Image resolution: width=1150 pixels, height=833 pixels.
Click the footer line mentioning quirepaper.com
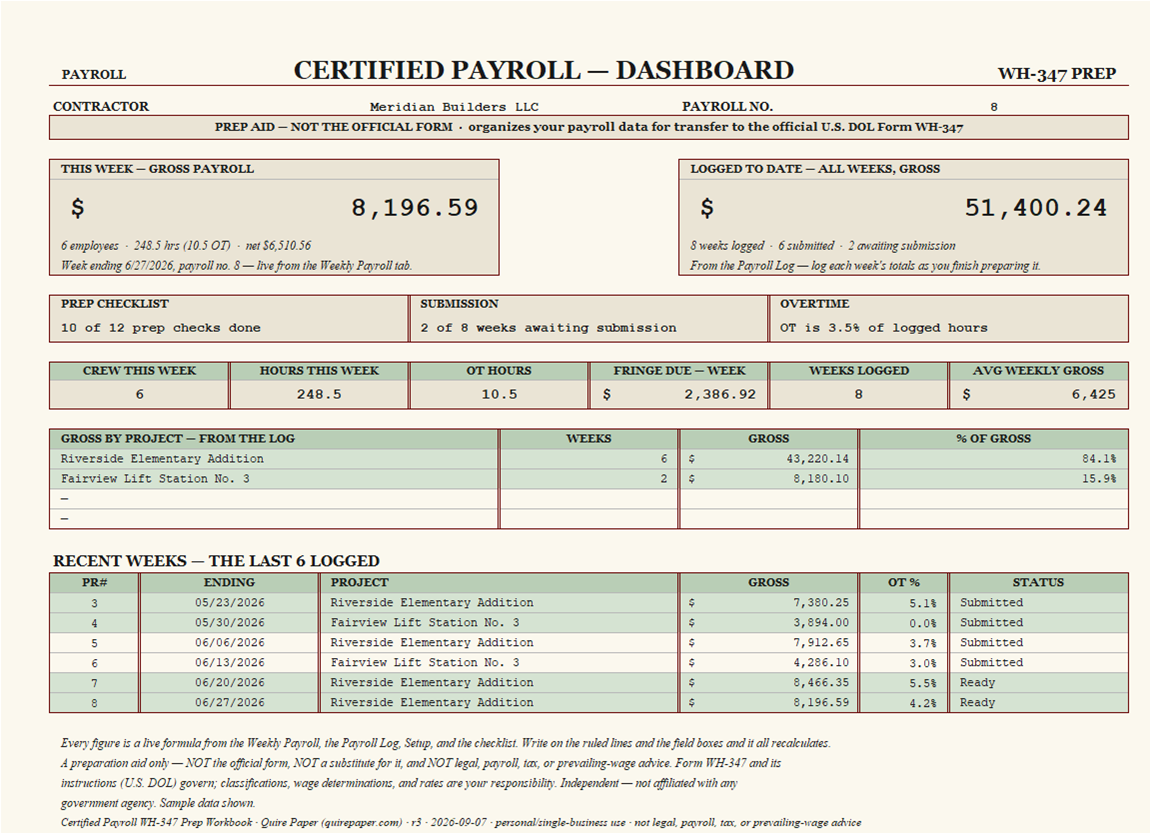pyautogui.click(x=461, y=823)
